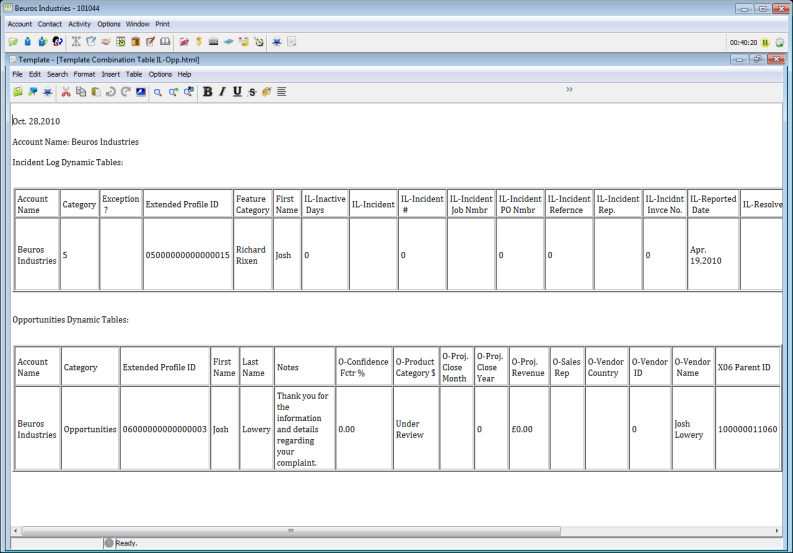Viewport: 793px width, 553px height.
Task: Open the Account menu
Action: [20, 24]
